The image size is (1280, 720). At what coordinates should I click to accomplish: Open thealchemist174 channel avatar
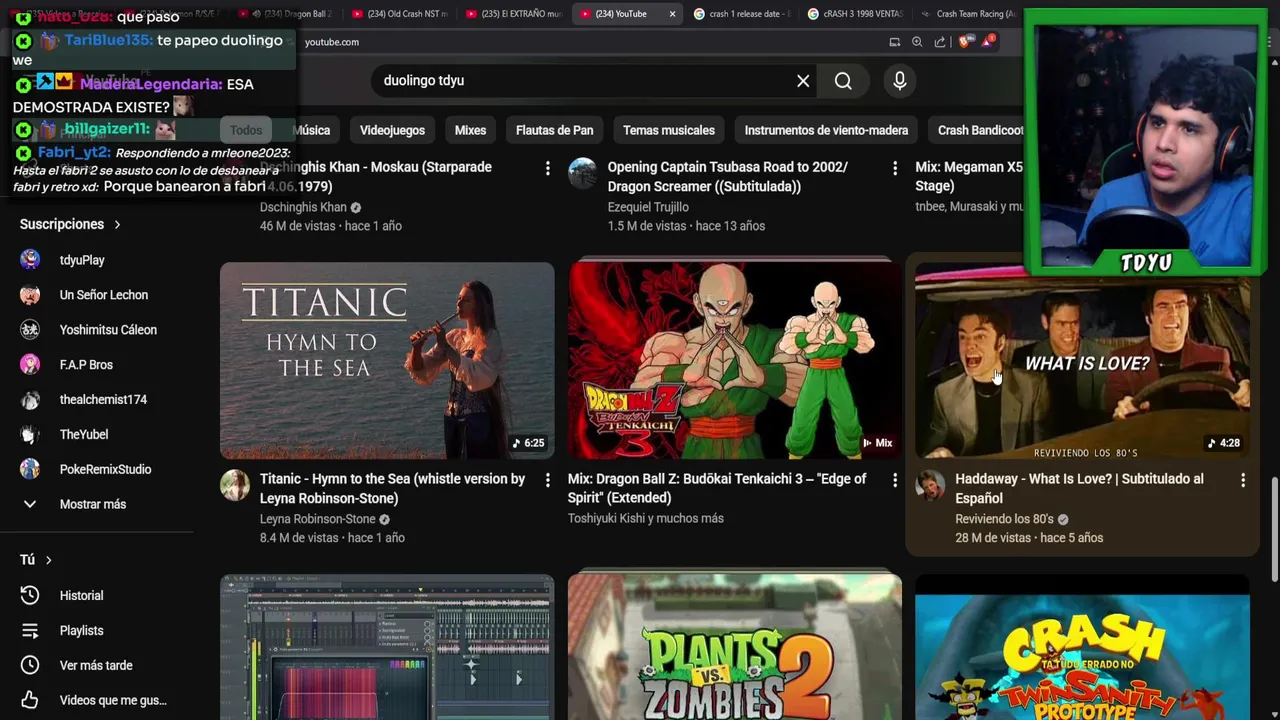pyautogui.click(x=30, y=400)
